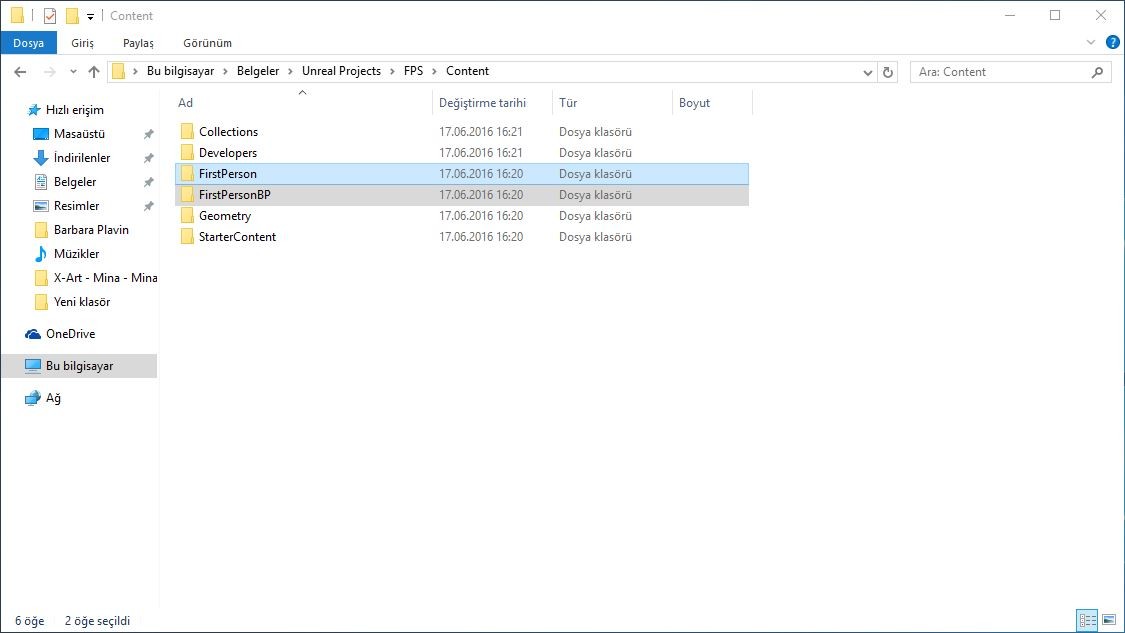Select the FirstPersonBP folder row
Image resolution: width=1125 pixels, height=633 pixels.
[x=462, y=194]
